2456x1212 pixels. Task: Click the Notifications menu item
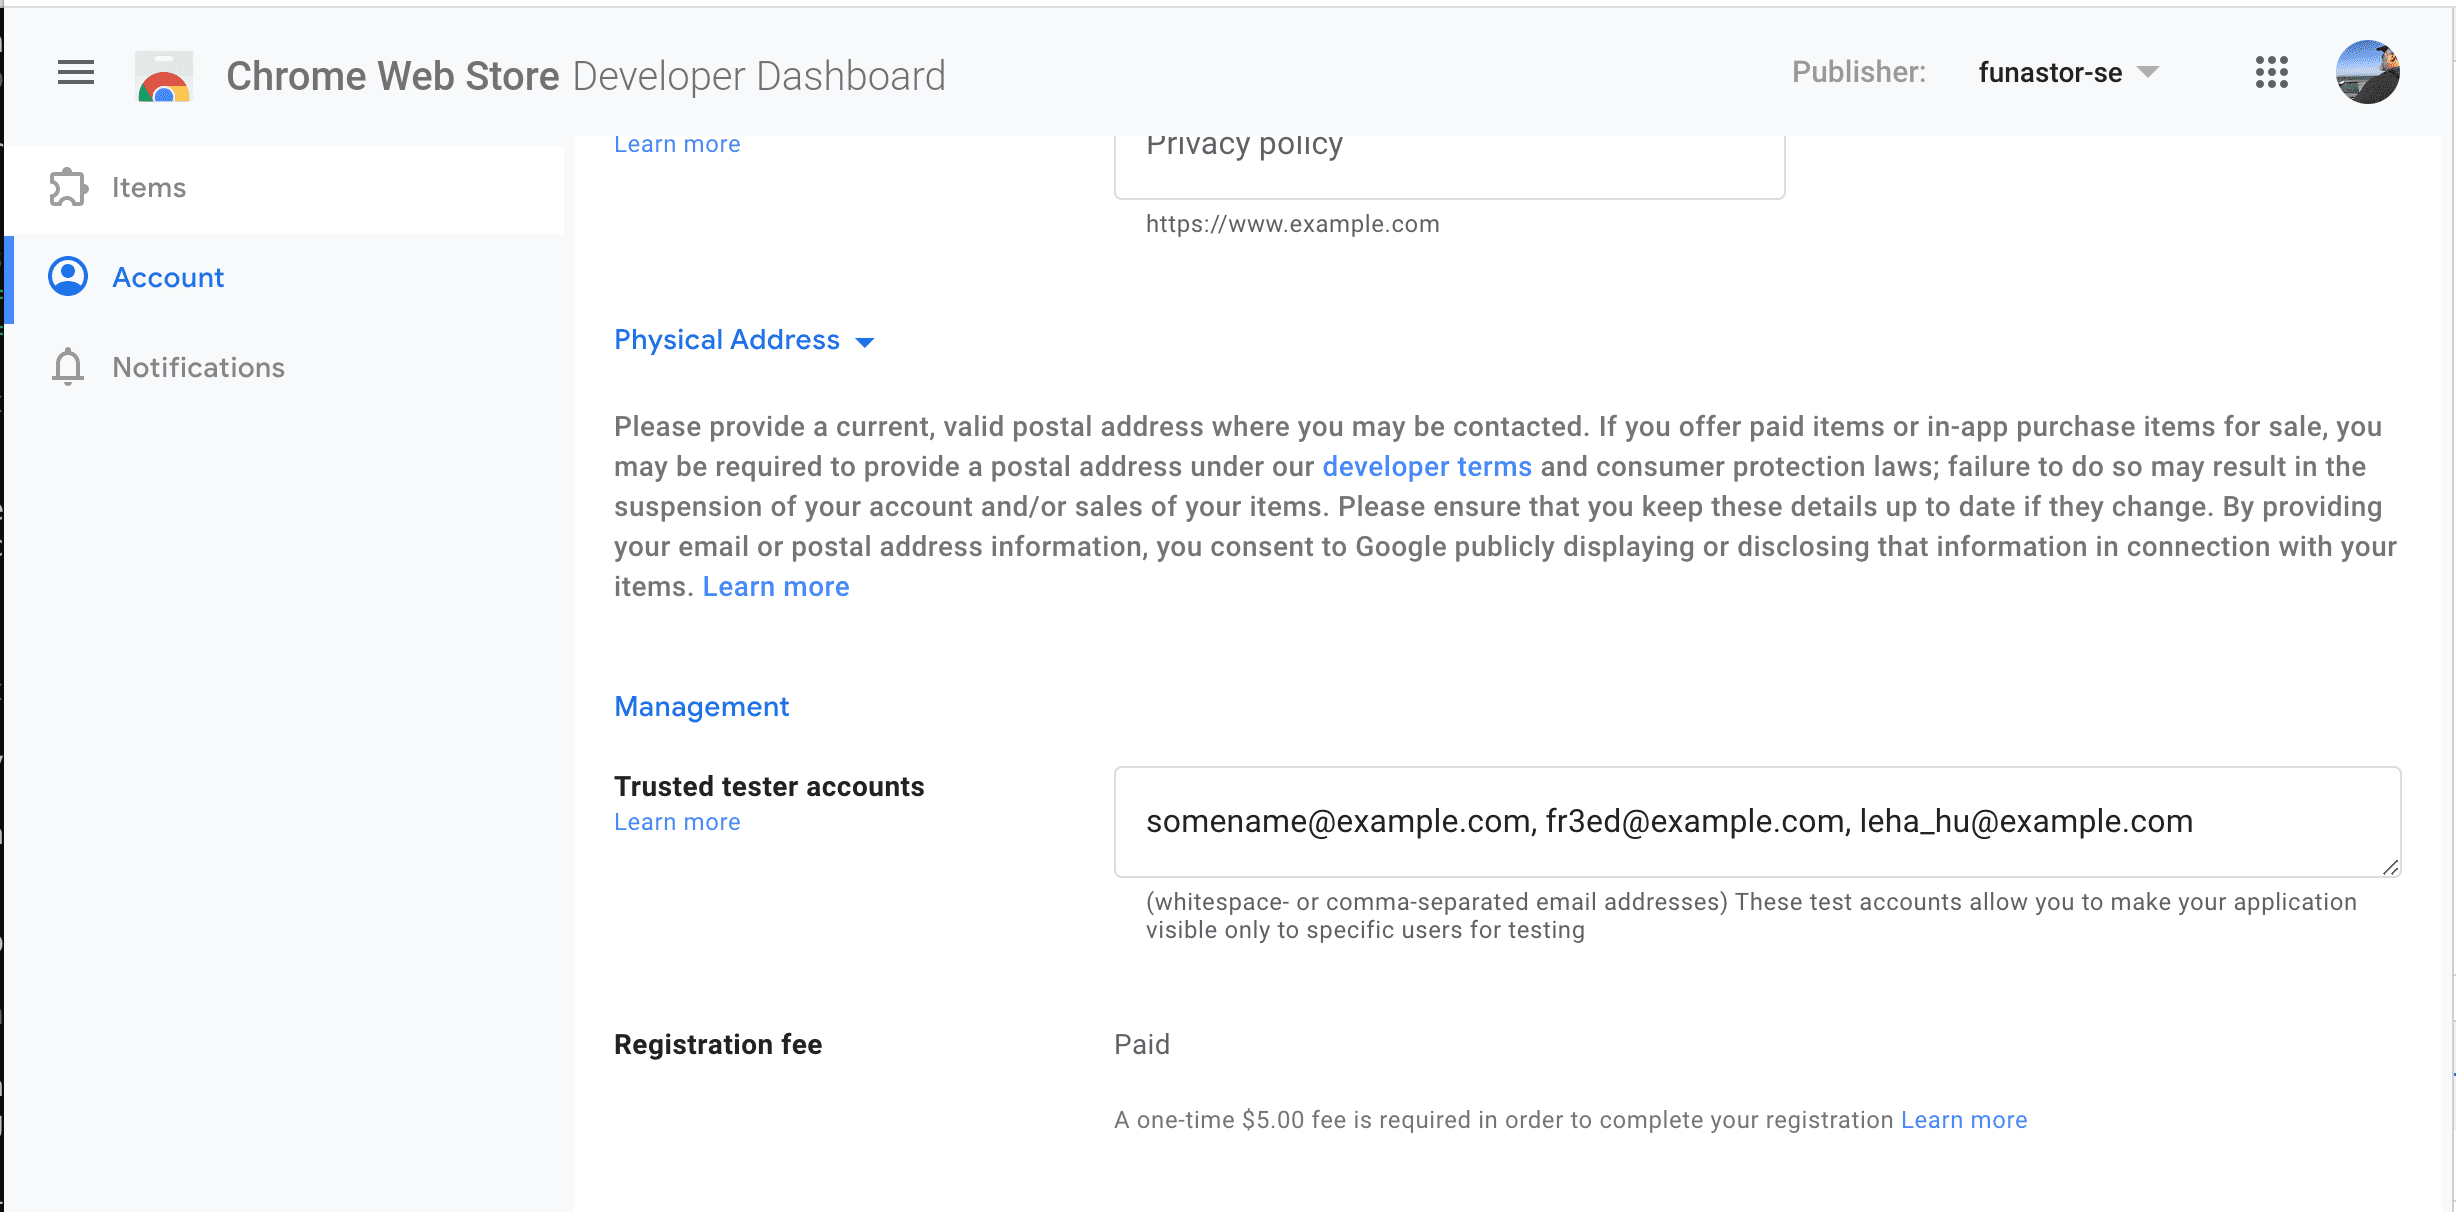point(199,368)
